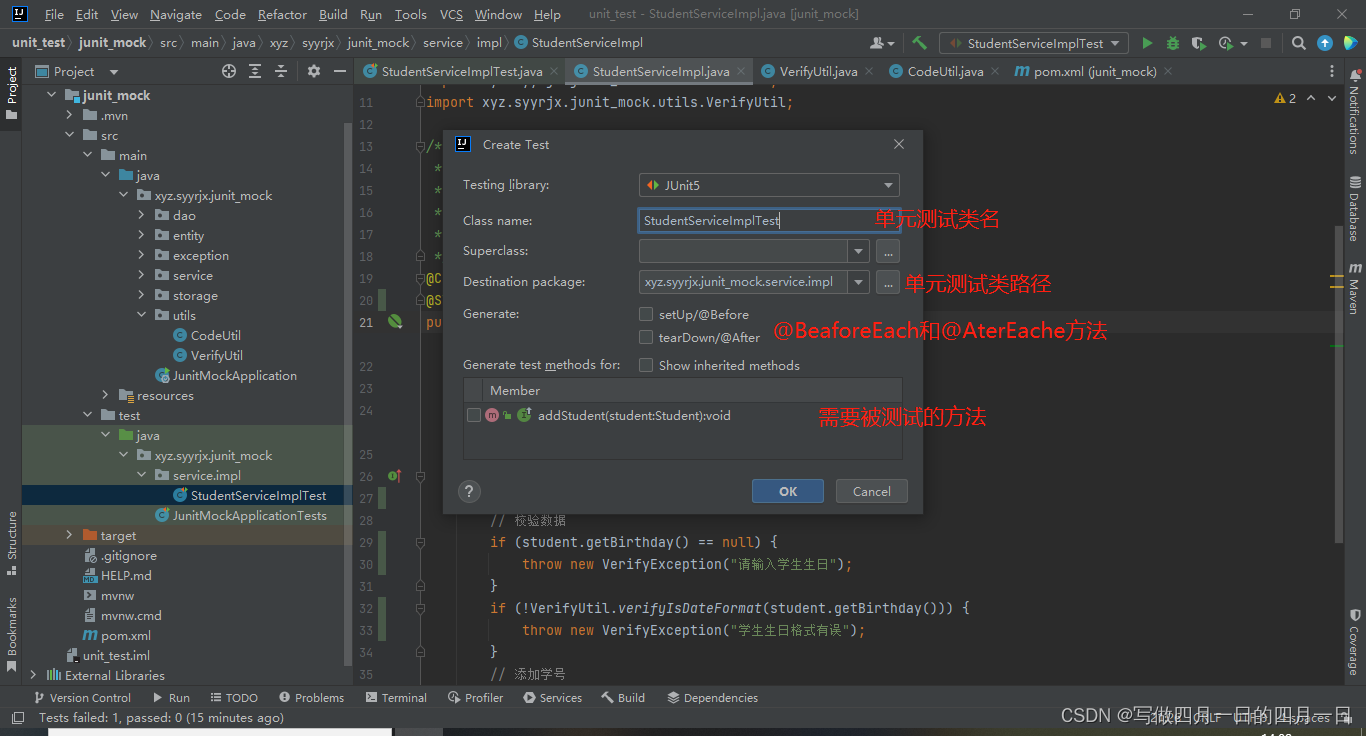Click the Build project hammer icon
1366x736 pixels.
pos(919,43)
